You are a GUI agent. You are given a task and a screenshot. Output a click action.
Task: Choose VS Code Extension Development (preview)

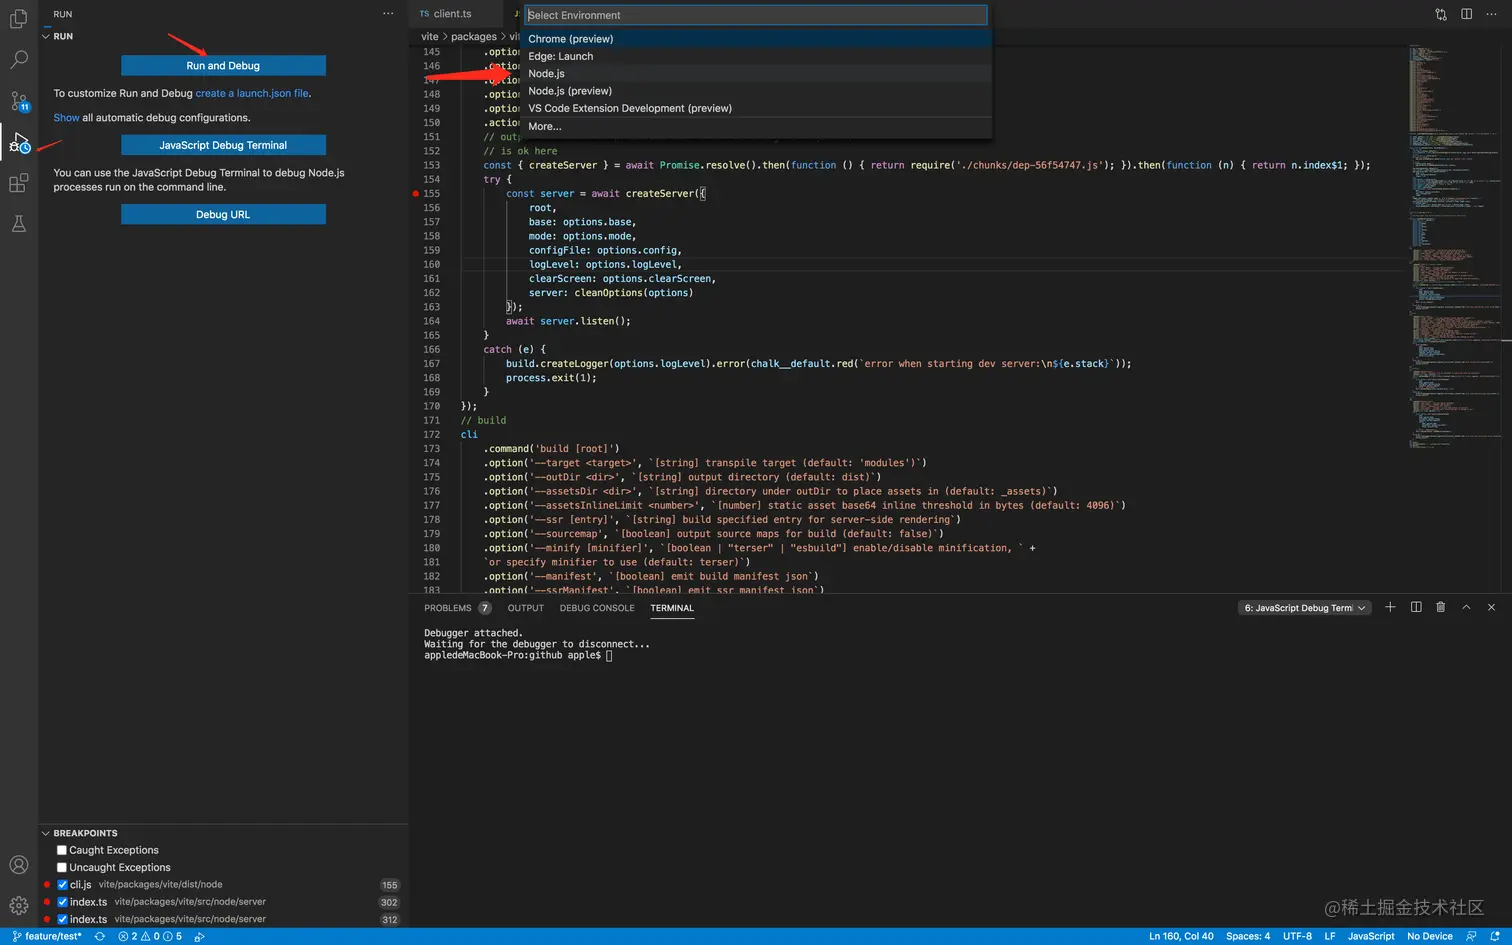pyautogui.click(x=757, y=108)
